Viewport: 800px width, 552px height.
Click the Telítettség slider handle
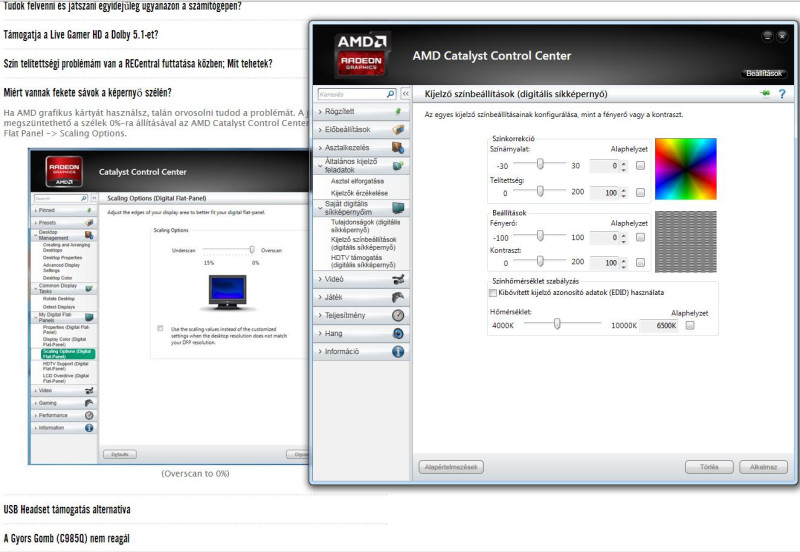(540, 190)
